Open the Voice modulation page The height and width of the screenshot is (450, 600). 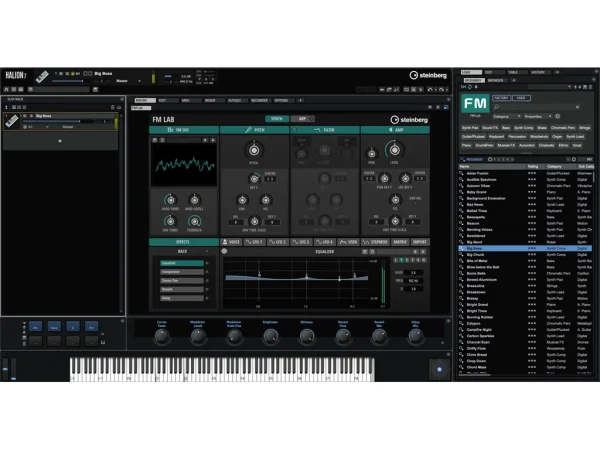(x=231, y=241)
